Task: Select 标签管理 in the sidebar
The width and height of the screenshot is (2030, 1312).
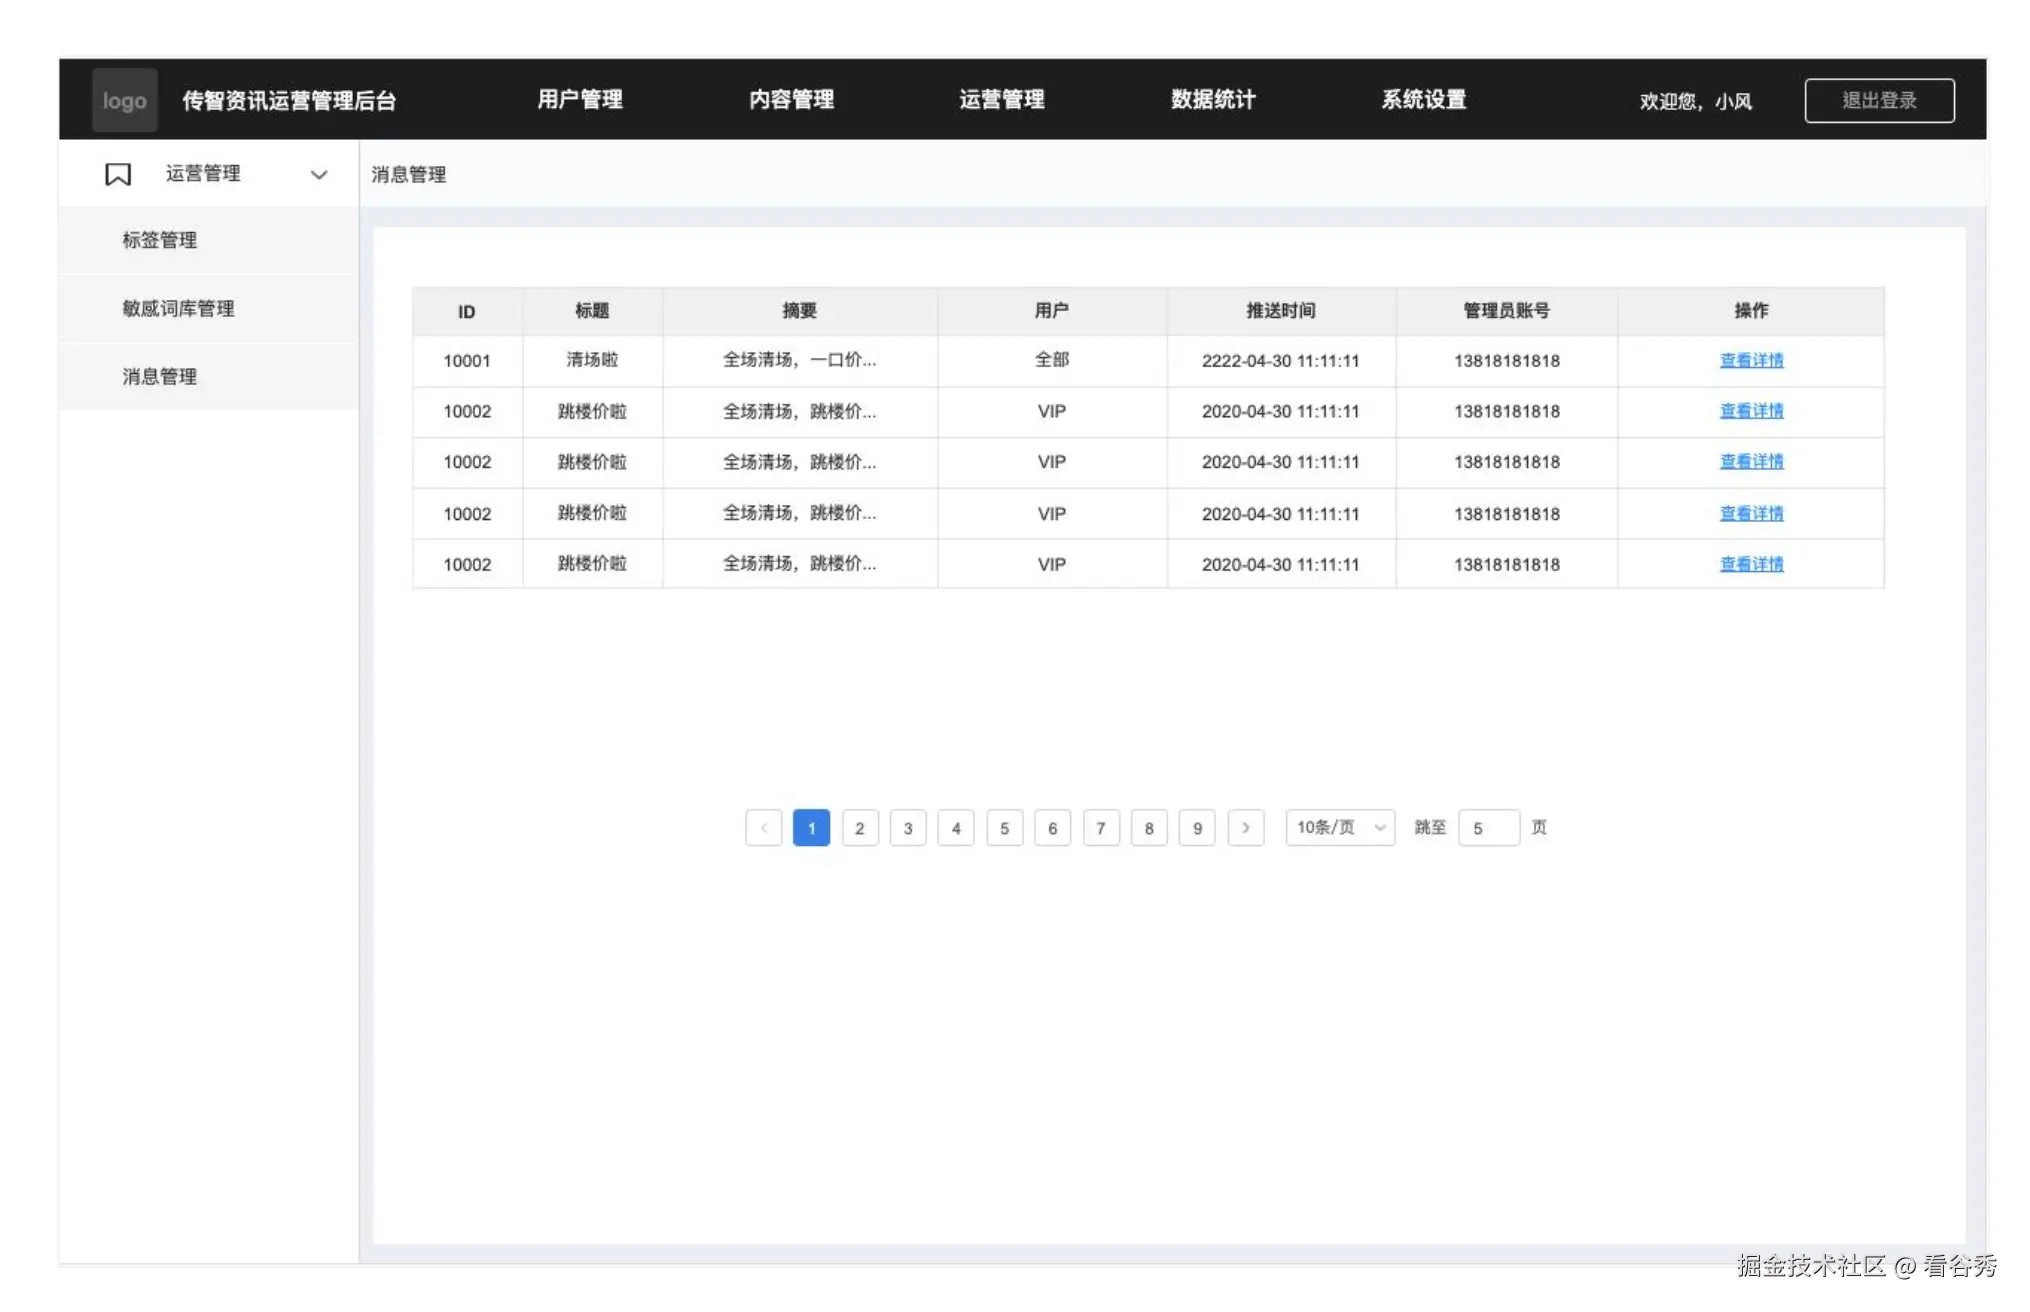Action: [x=160, y=241]
